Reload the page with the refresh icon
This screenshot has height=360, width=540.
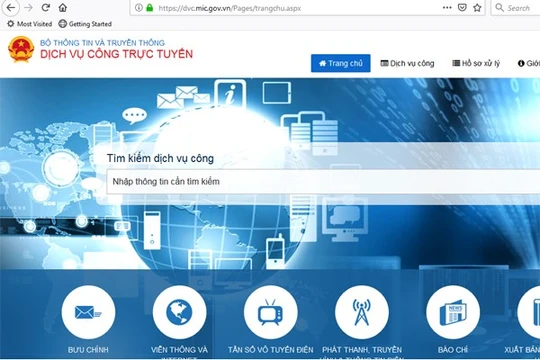(x=46, y=8)
